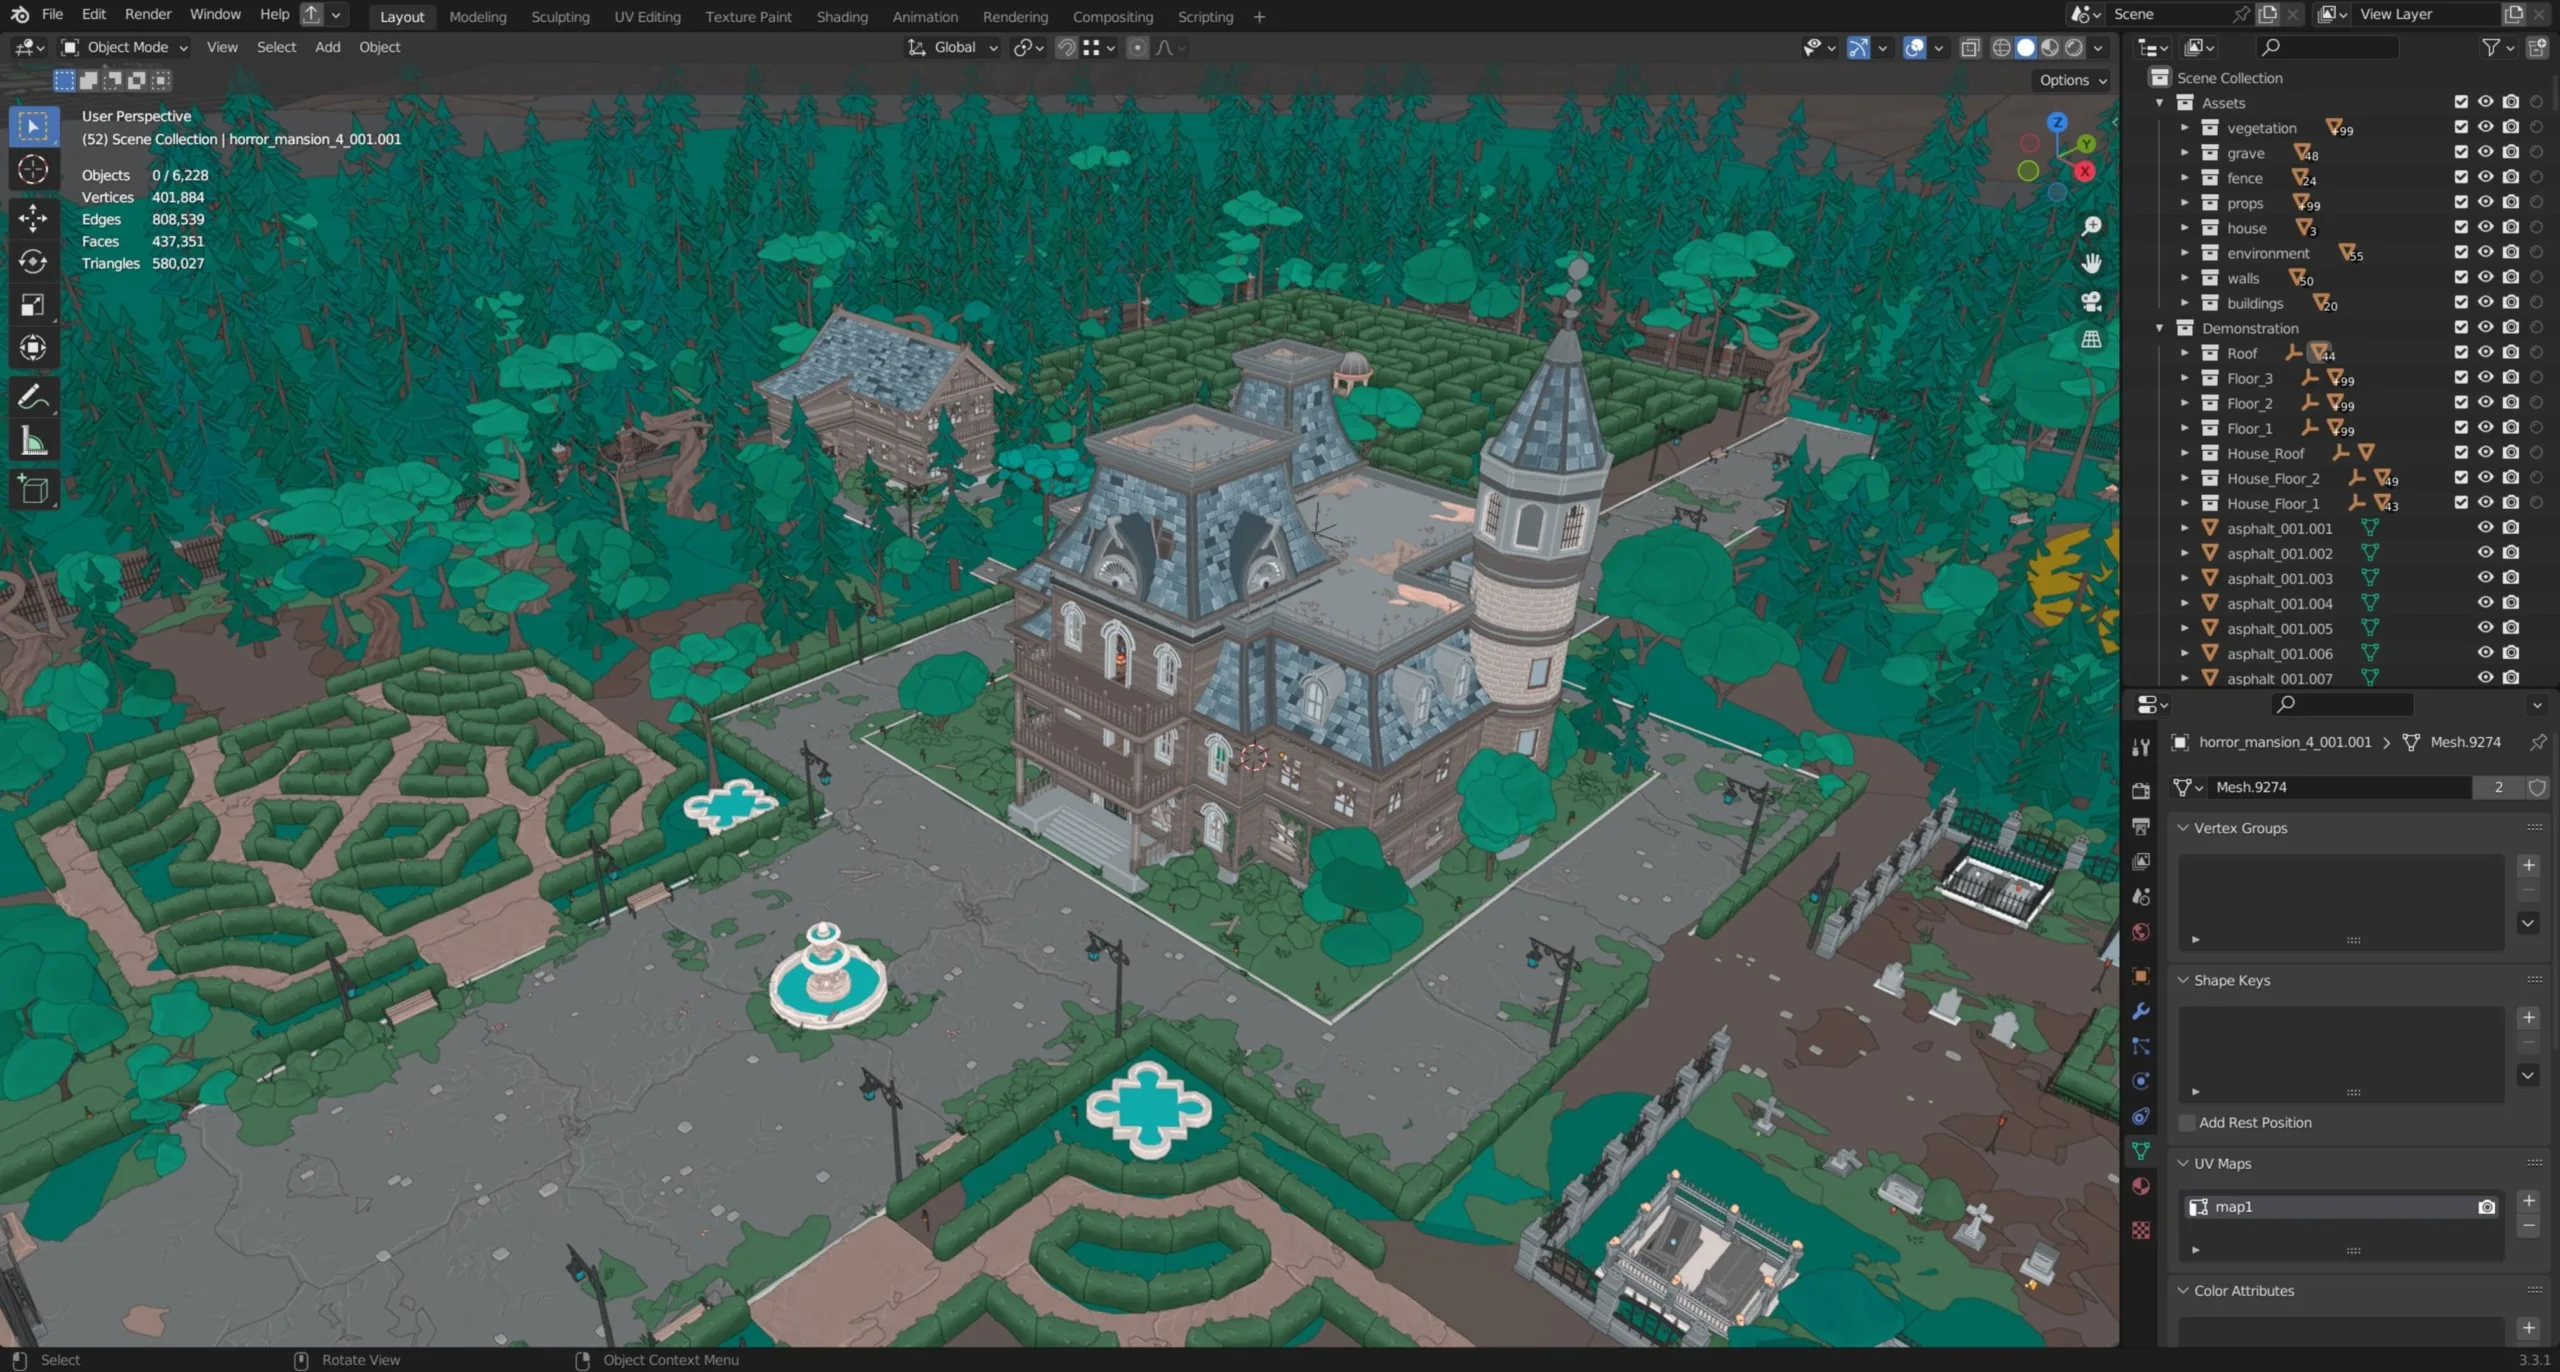
Task: Select the Add Cube tool
Action: 33,489
